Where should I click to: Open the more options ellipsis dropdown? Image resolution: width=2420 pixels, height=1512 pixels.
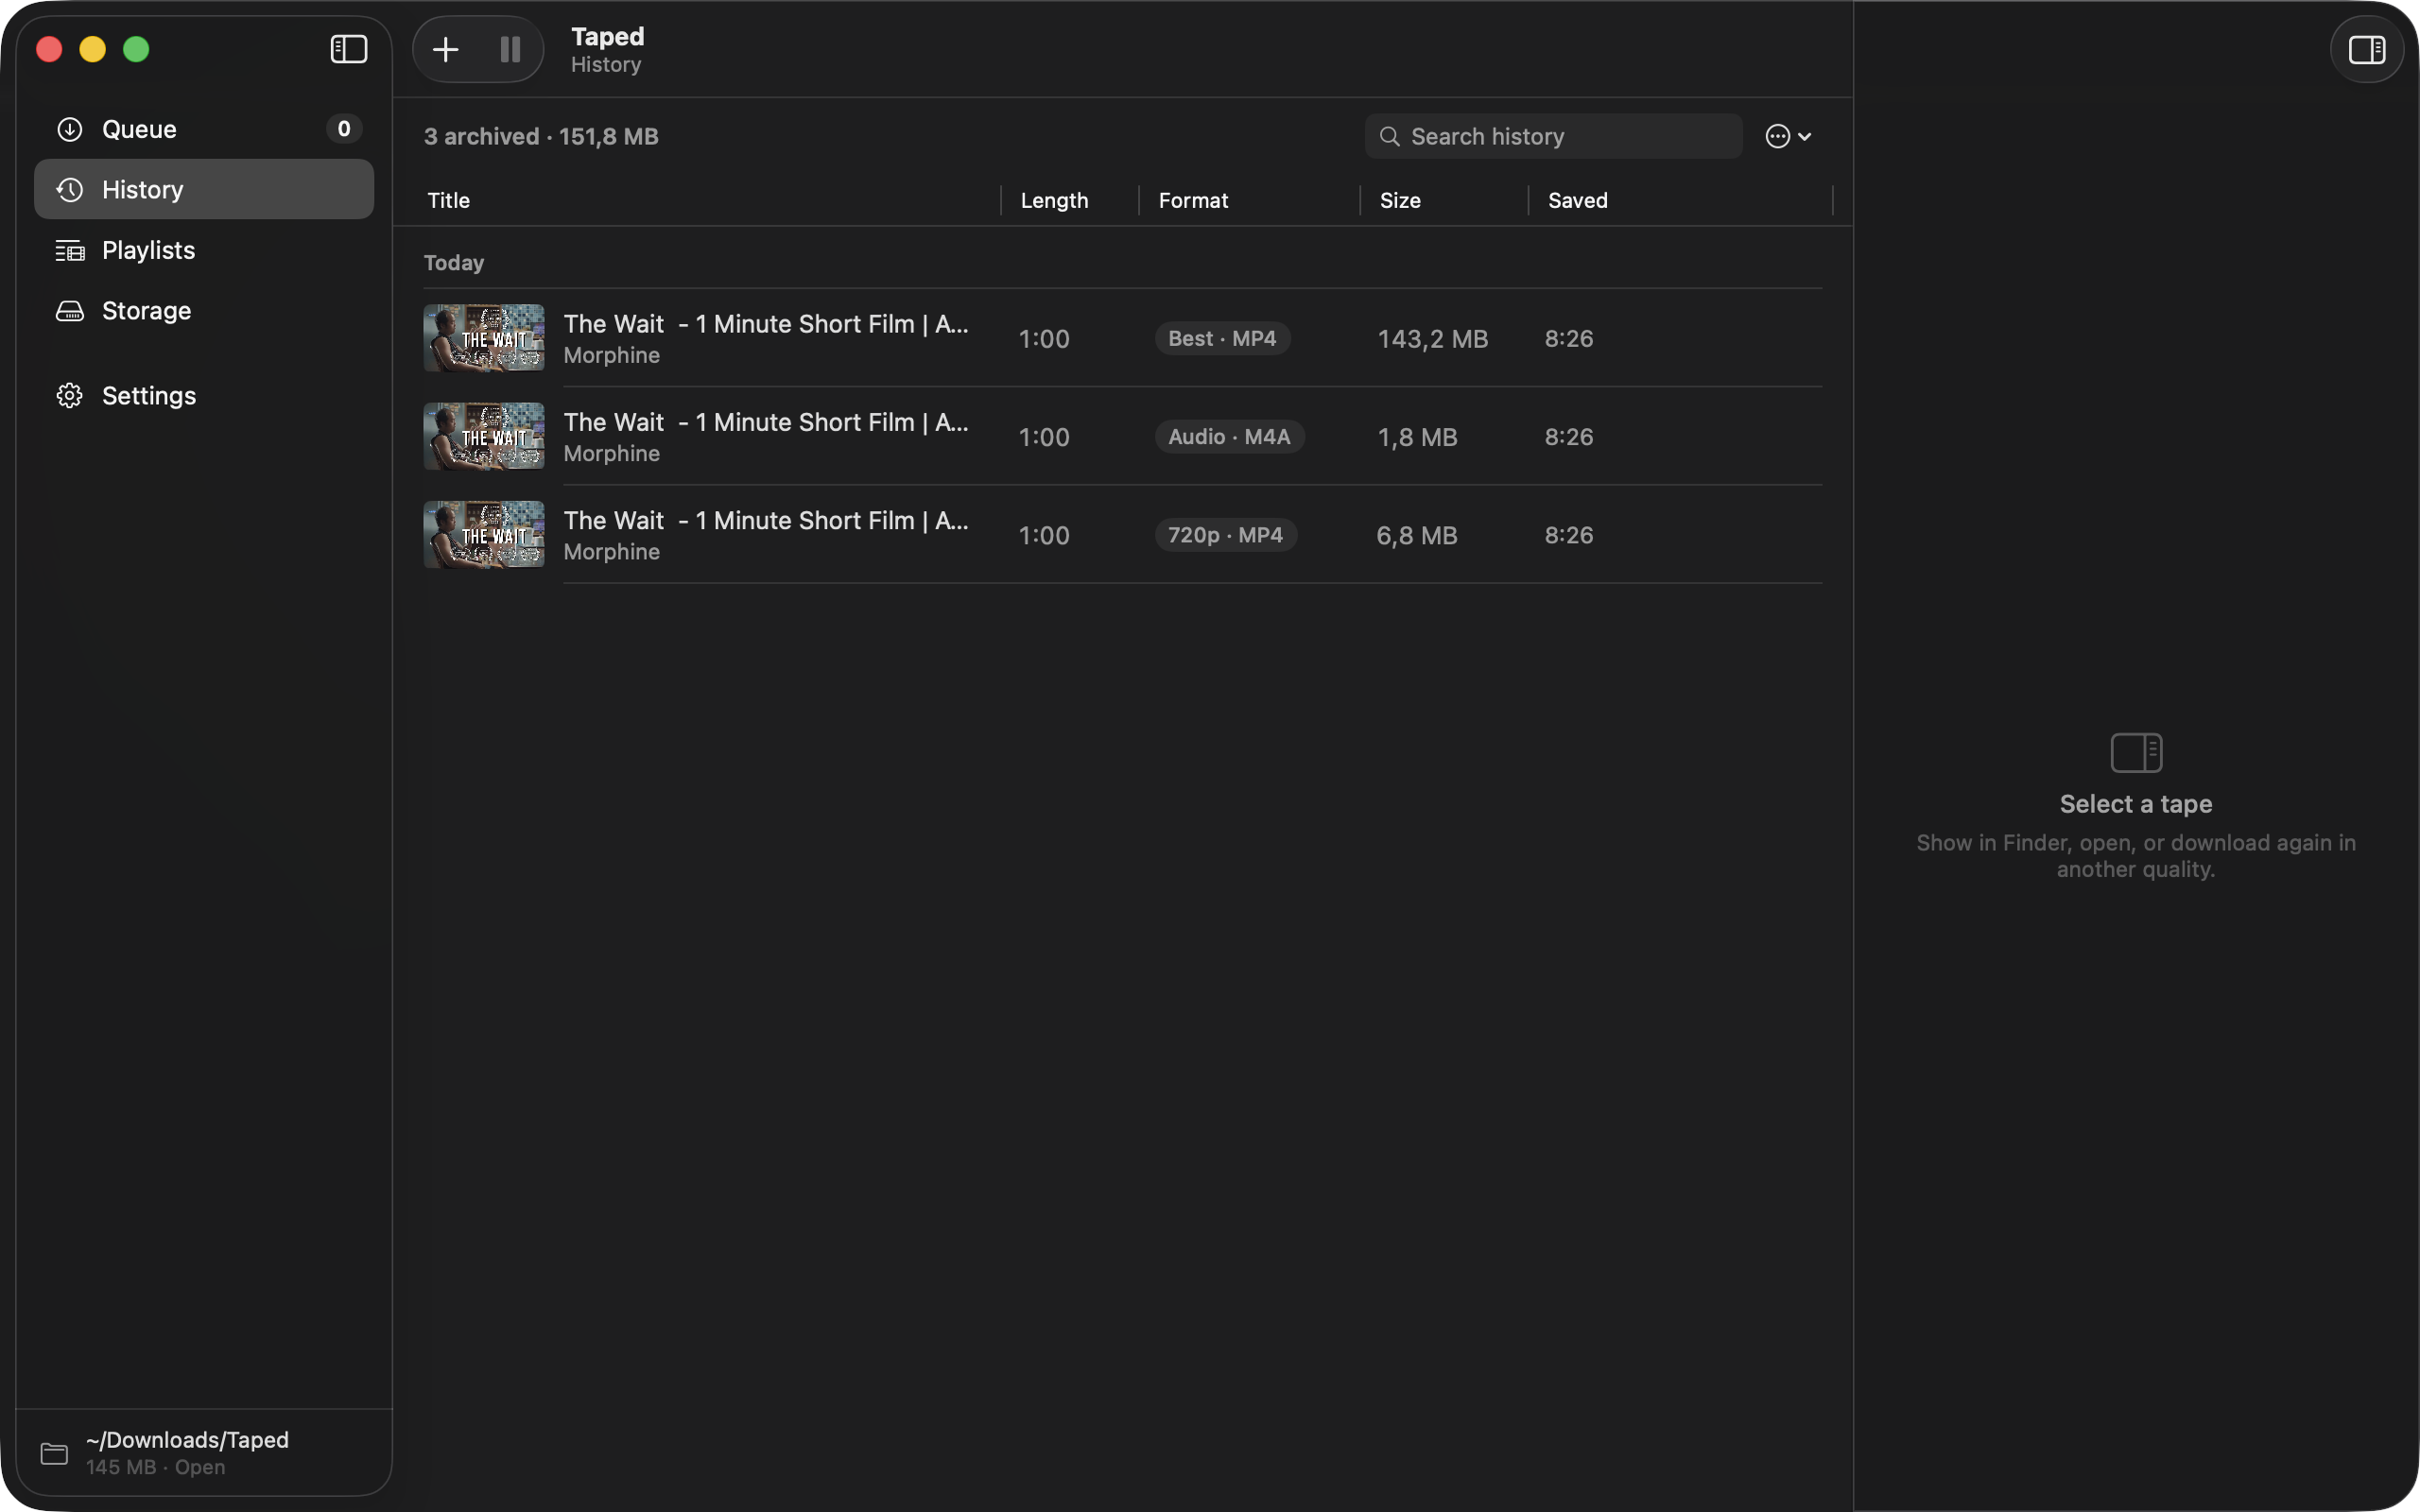(x=1788, y=136)
